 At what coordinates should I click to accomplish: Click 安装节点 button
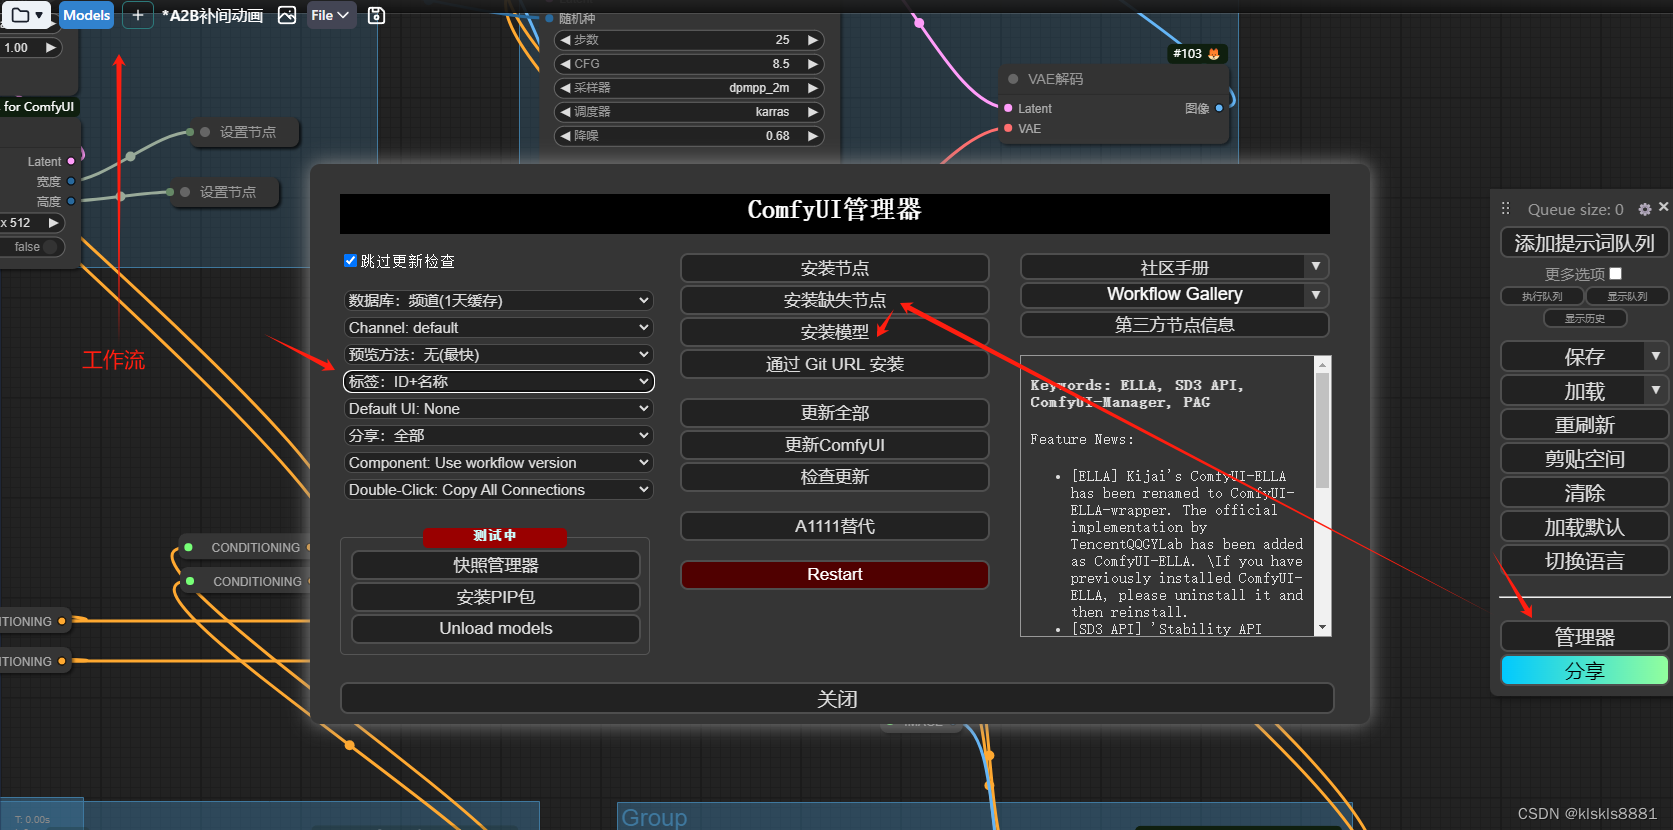pyautogui.click(x=835, y=268)
